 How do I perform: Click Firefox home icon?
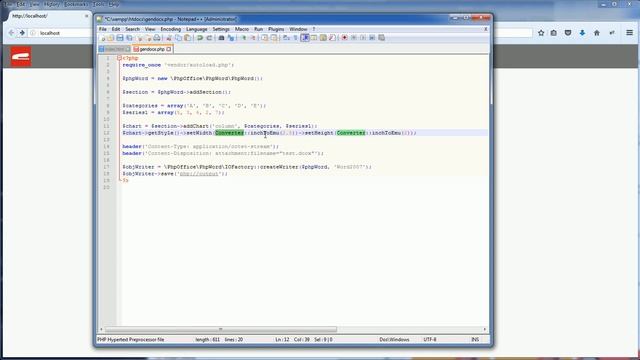tap(597, 33)
